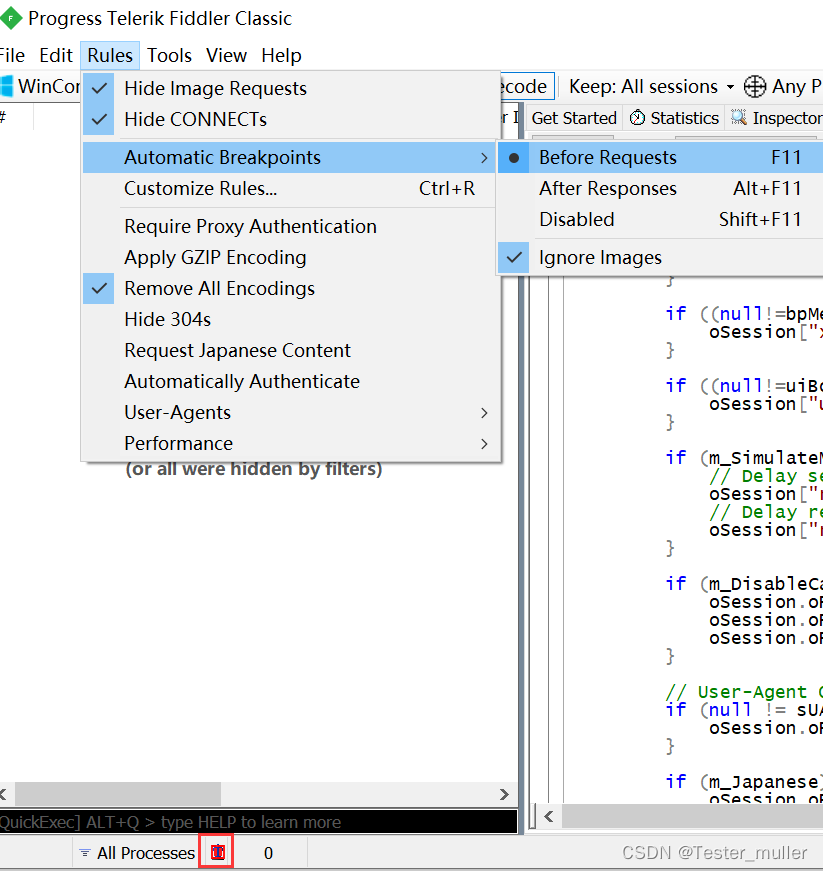Switch to Statistics tab

click(674, 118)
